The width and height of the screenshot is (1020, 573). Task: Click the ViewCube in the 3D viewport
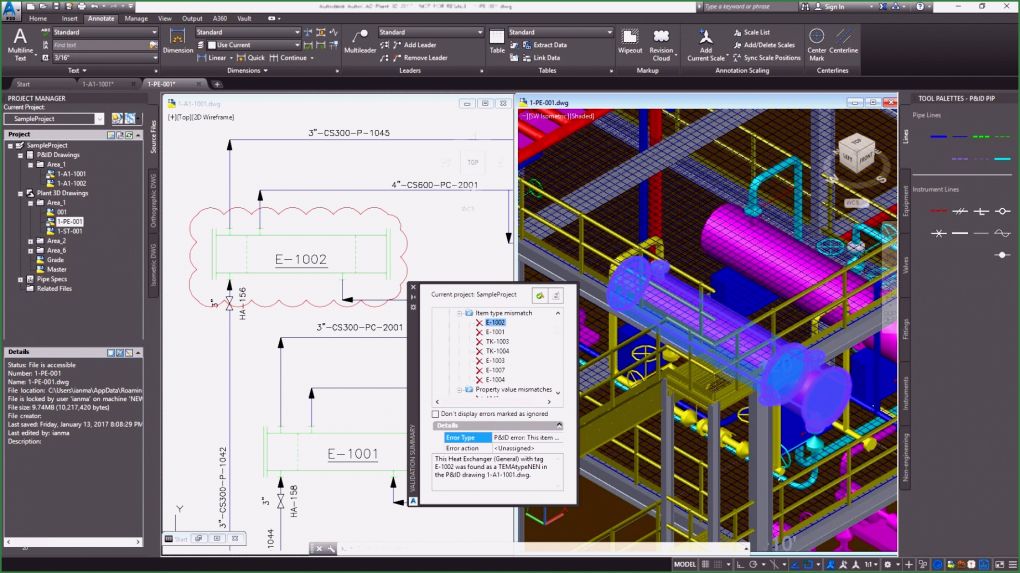pyautogui.click(x=856, y=154)
